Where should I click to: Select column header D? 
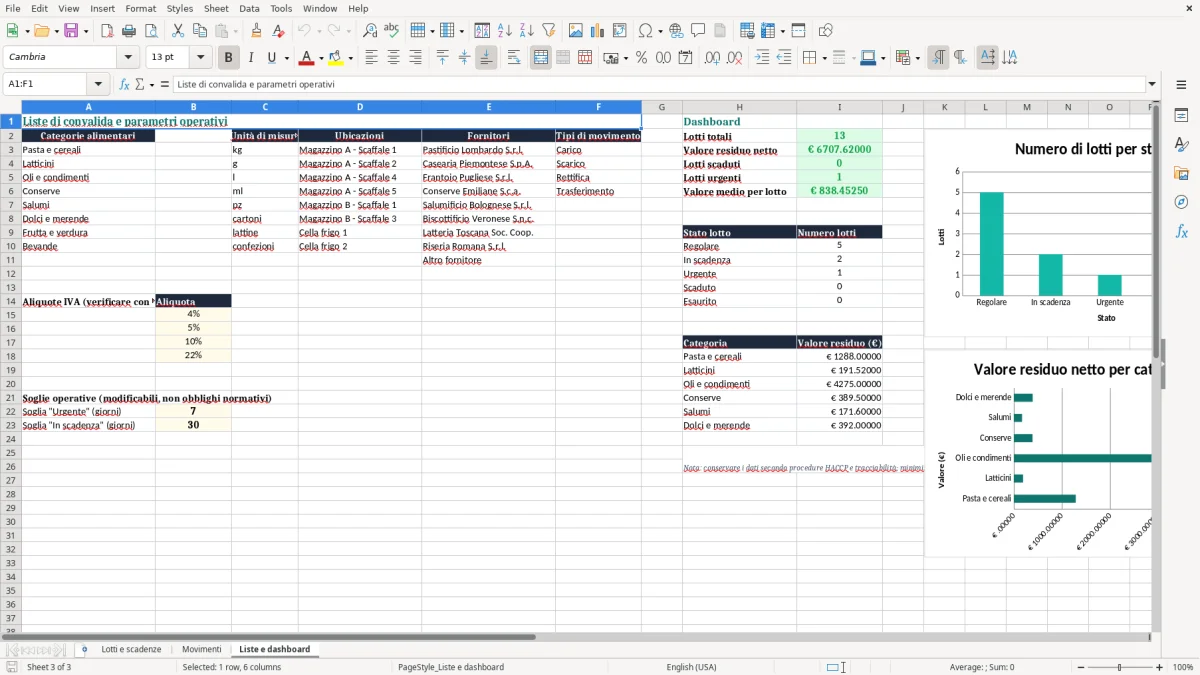coord(359,107)
